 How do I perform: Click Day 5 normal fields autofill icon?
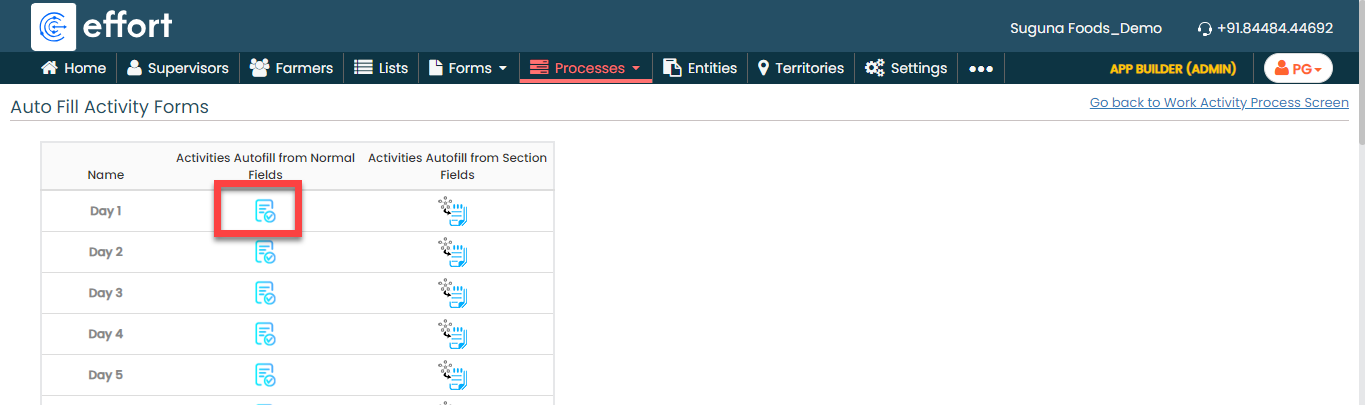(265, 375)
